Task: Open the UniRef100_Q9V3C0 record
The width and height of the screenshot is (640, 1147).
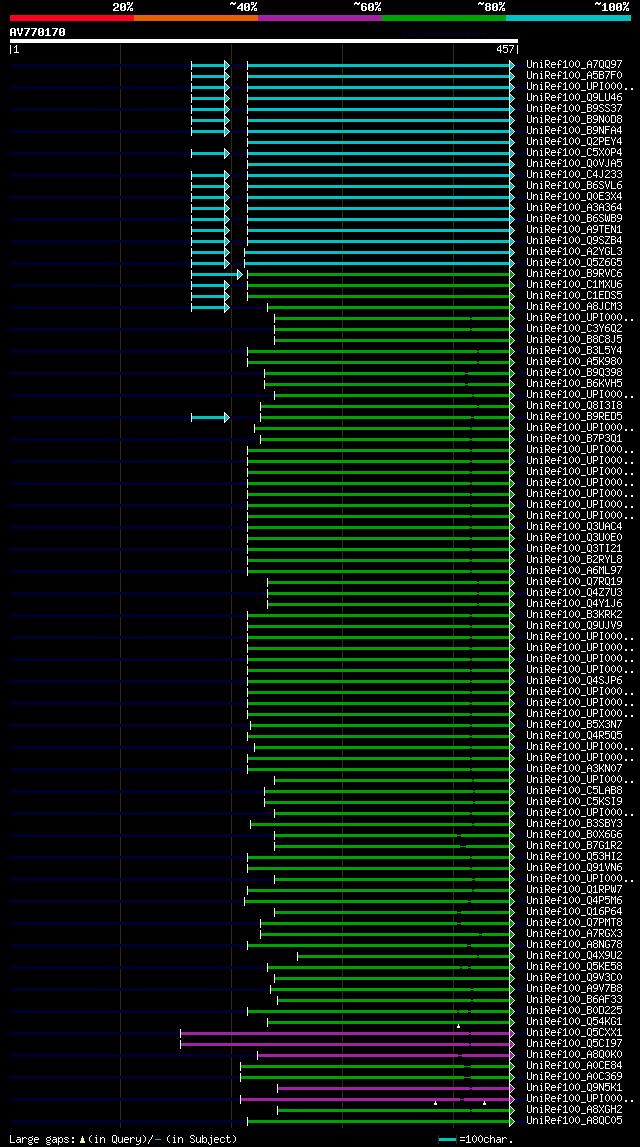Action: [574, 978]
